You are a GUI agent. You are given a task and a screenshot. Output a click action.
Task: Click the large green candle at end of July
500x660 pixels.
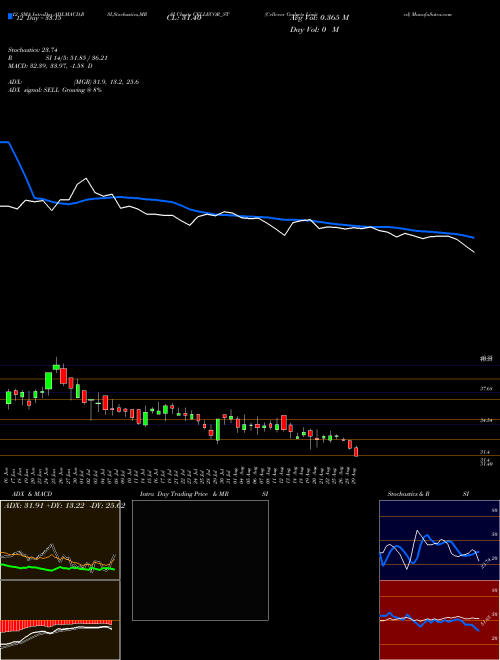pyautogui.click(x=218, y=430)
